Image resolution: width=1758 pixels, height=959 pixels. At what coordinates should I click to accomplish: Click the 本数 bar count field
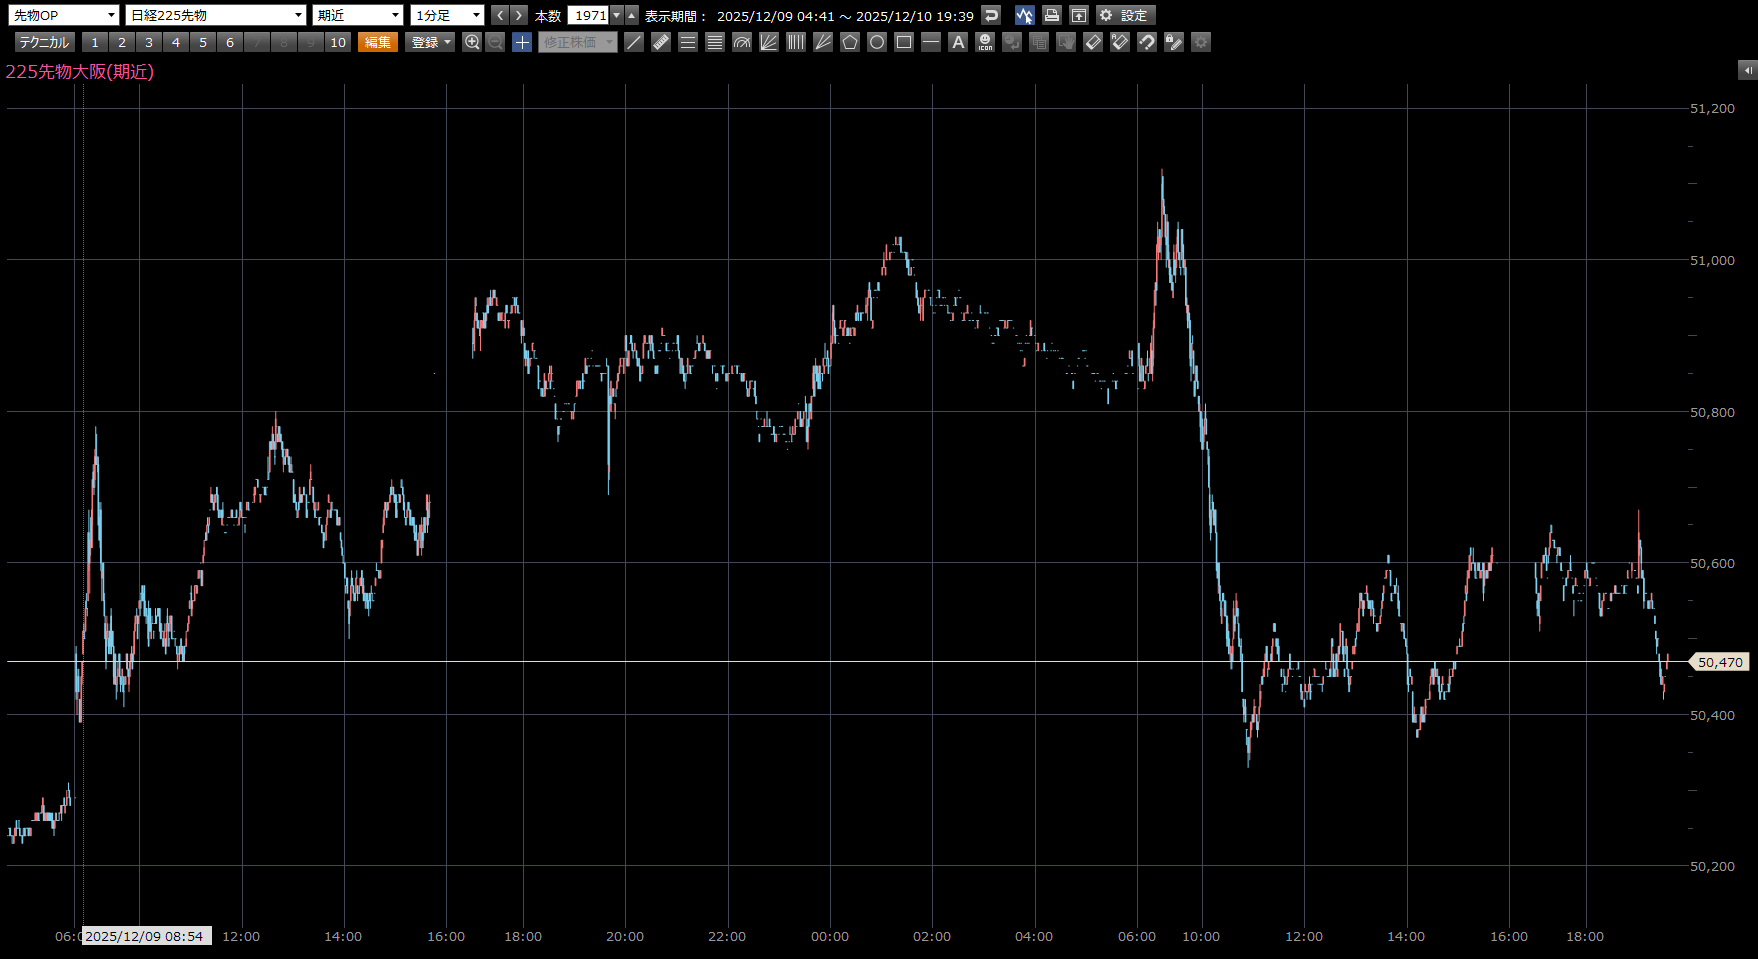pyautogui.click(x=589, y=15)
